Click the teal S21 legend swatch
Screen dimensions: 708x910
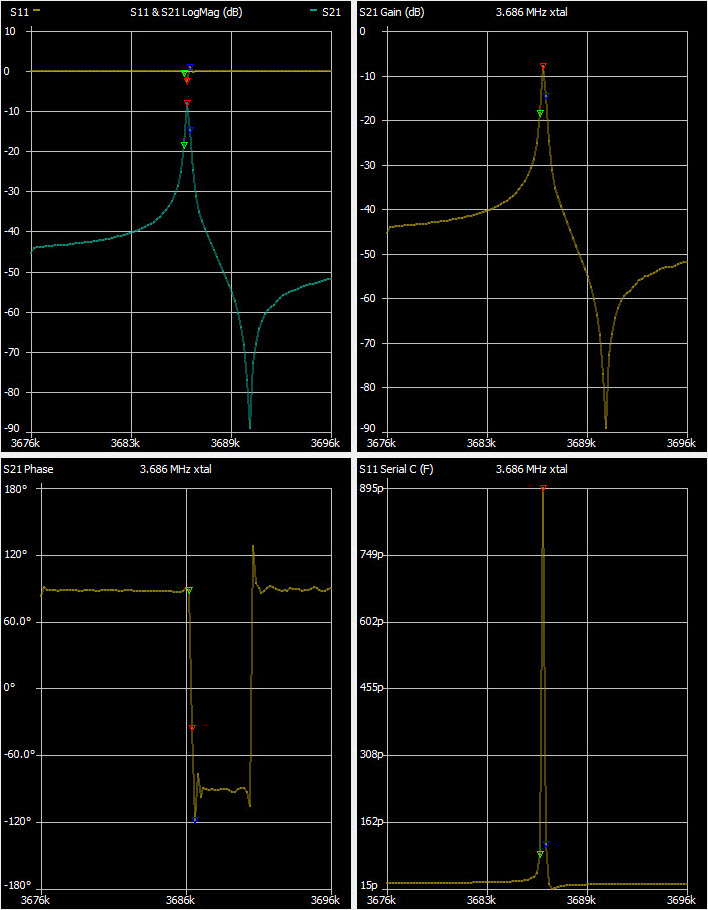314,10
